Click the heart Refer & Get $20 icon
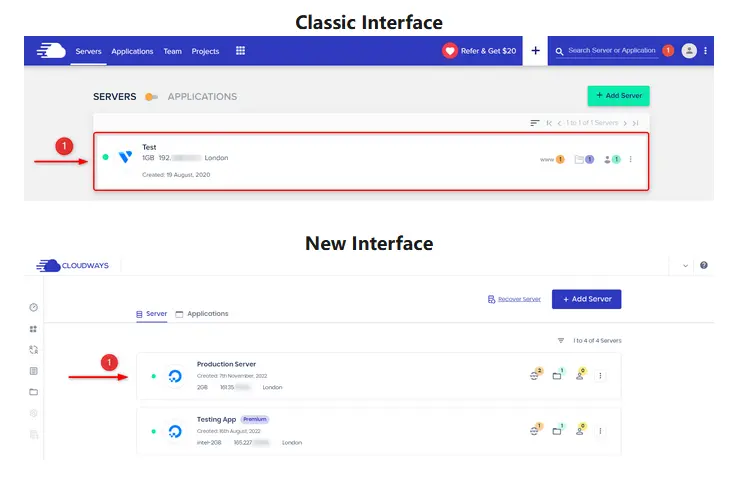The height and width of the screenshot is (483, 740). pos(451,51)
